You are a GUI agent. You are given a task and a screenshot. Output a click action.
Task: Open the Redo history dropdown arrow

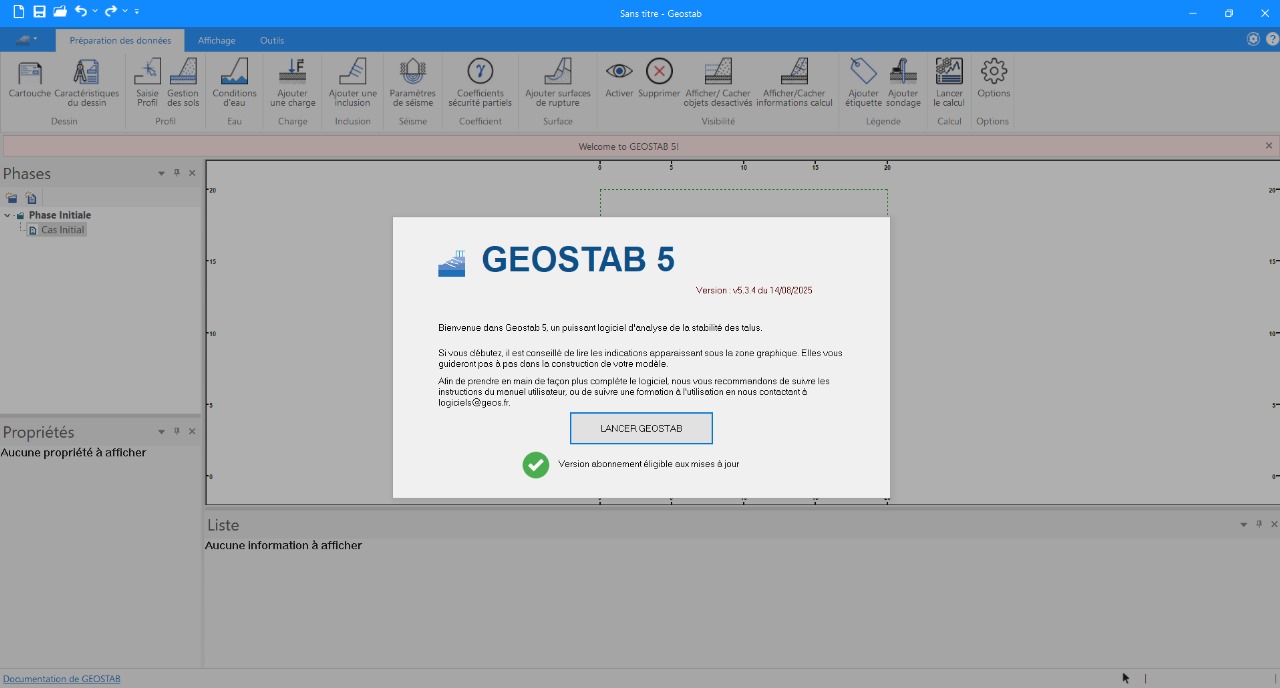click(x=125, y=12)
